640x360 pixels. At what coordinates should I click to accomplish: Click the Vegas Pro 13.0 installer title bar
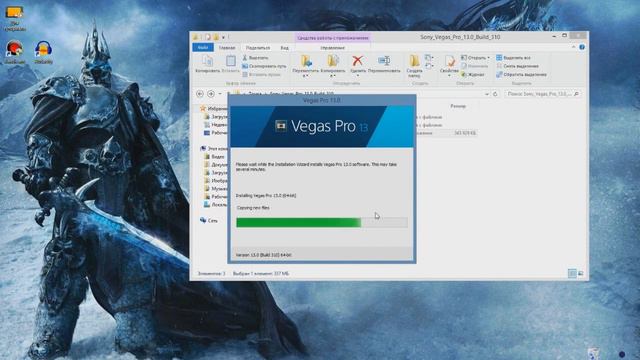click(322, 100)
